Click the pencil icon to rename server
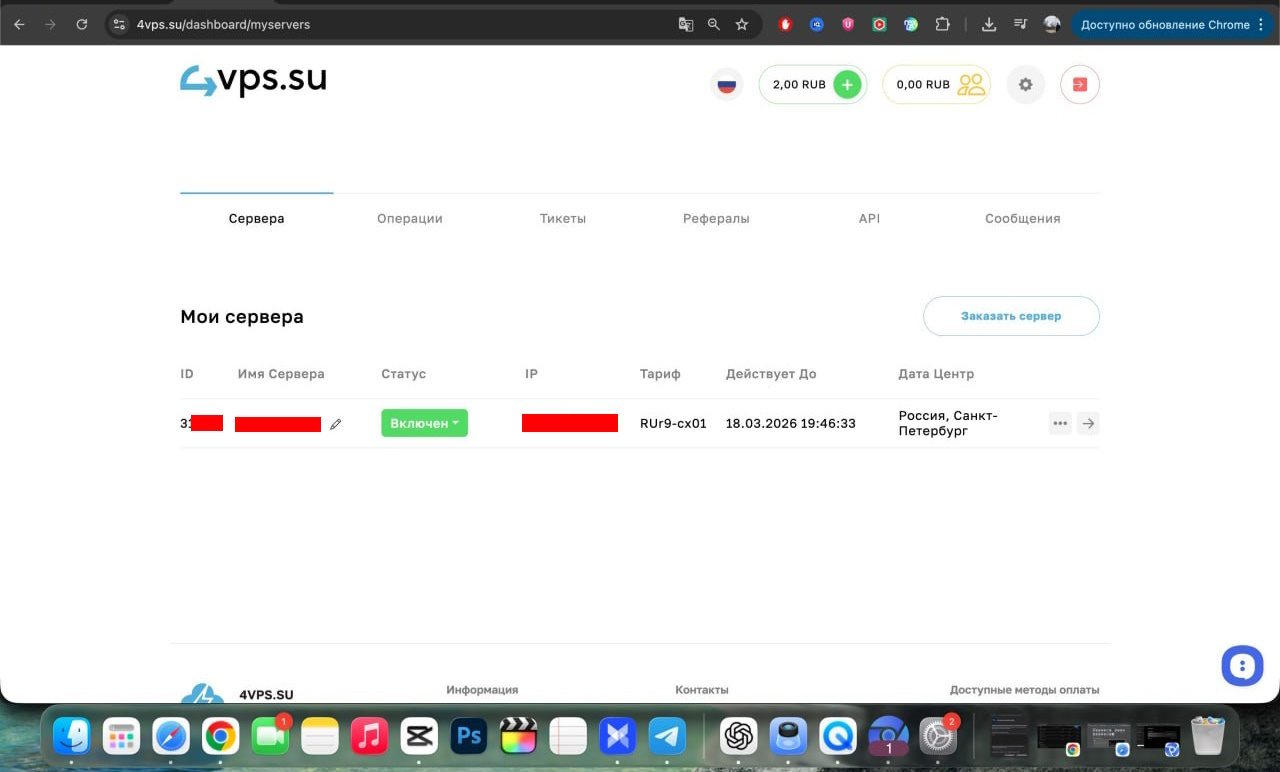This screenshot has height=772, width=1280. click(x=336, y=424)
